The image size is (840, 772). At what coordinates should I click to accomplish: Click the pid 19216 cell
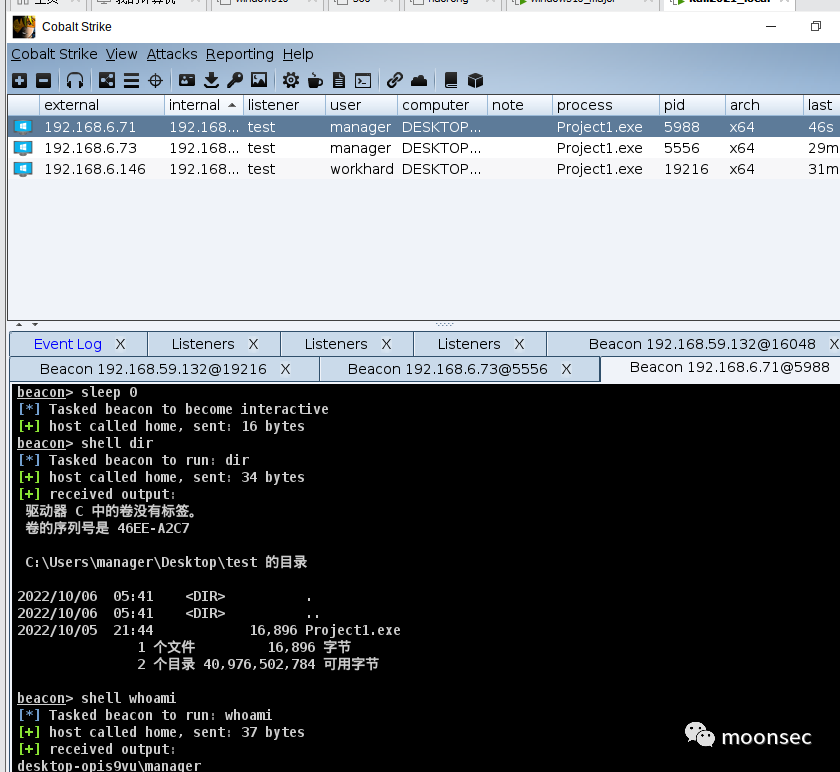(686, 169)
